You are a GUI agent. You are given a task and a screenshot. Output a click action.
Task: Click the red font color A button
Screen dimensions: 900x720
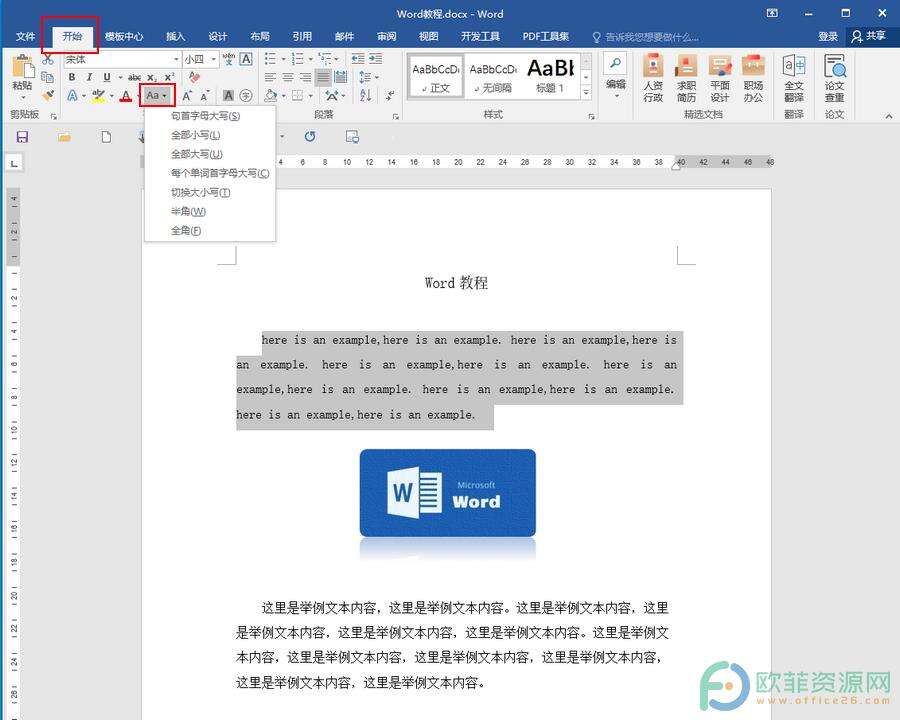point(126,96)
